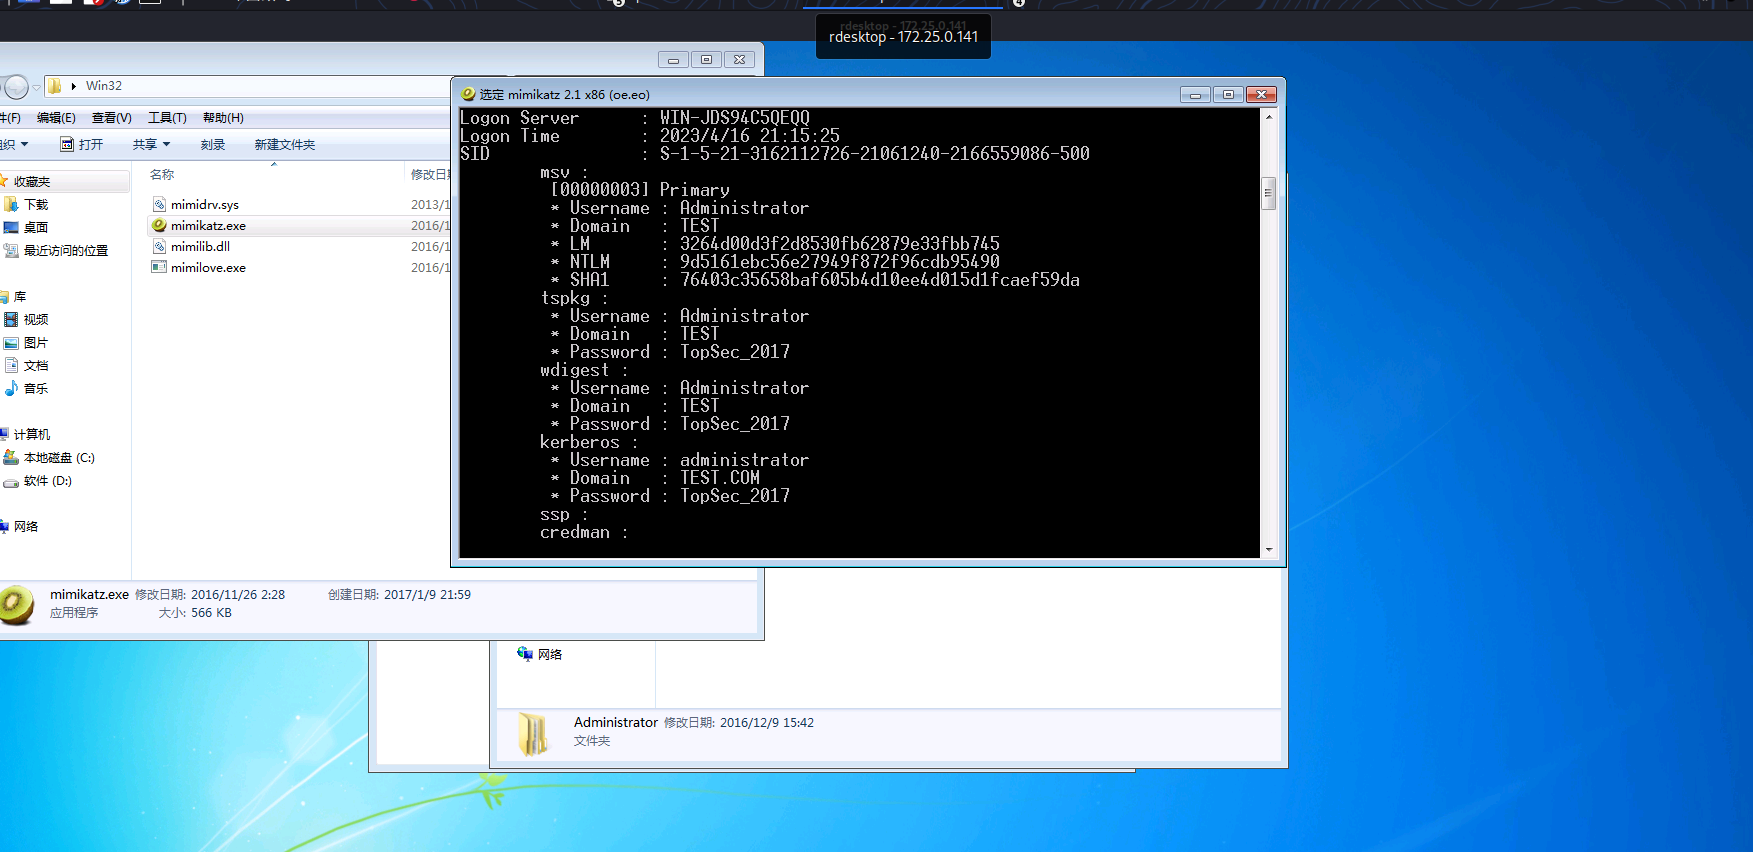Open 最近访问的位置 icon in sidebar
This screenshot has width=1753, height=852.
point(11,250)
